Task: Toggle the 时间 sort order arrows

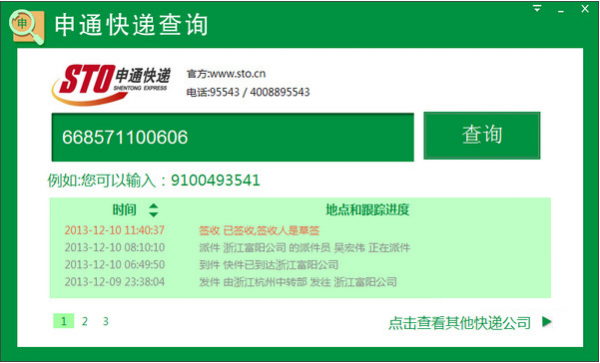Action: pyautogui.click(x=153, y=210)
